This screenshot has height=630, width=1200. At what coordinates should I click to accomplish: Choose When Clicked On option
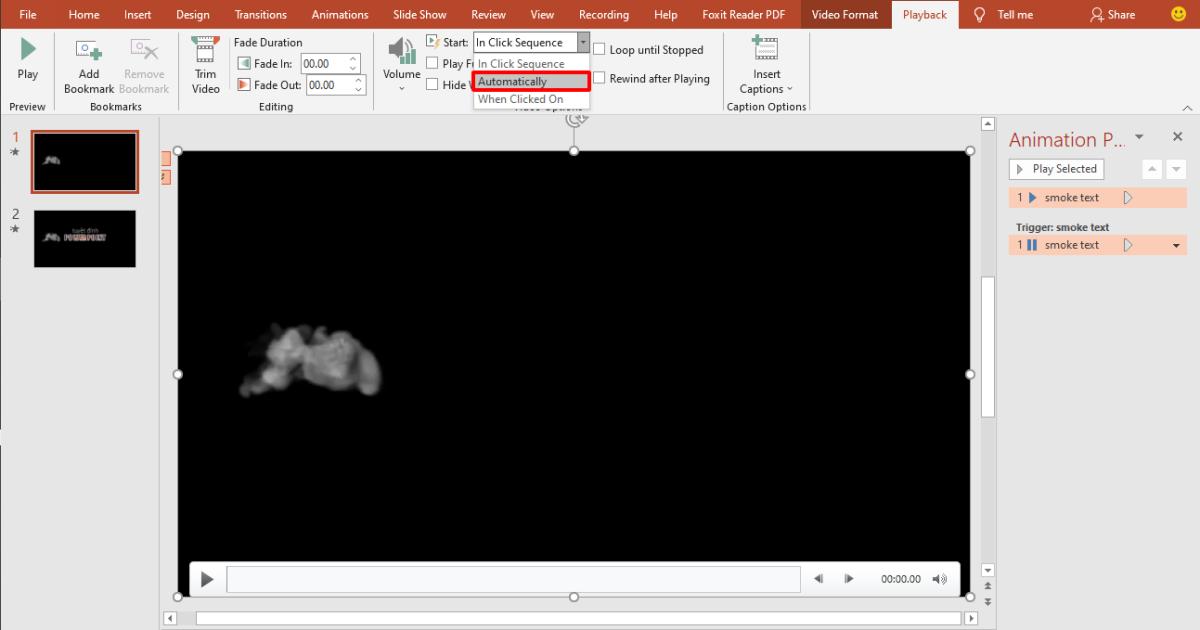click(x=521, y=99)
